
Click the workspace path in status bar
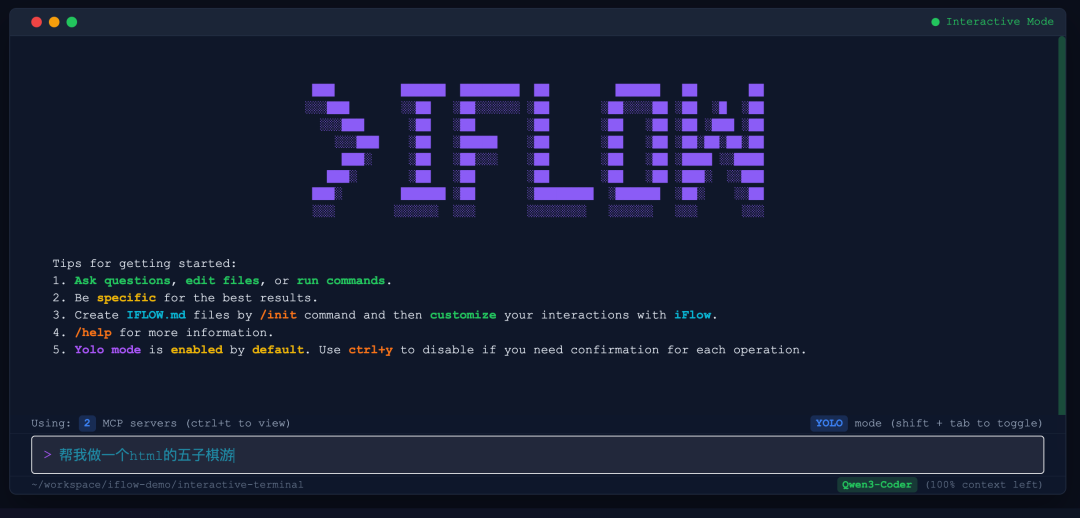(167, 485)
